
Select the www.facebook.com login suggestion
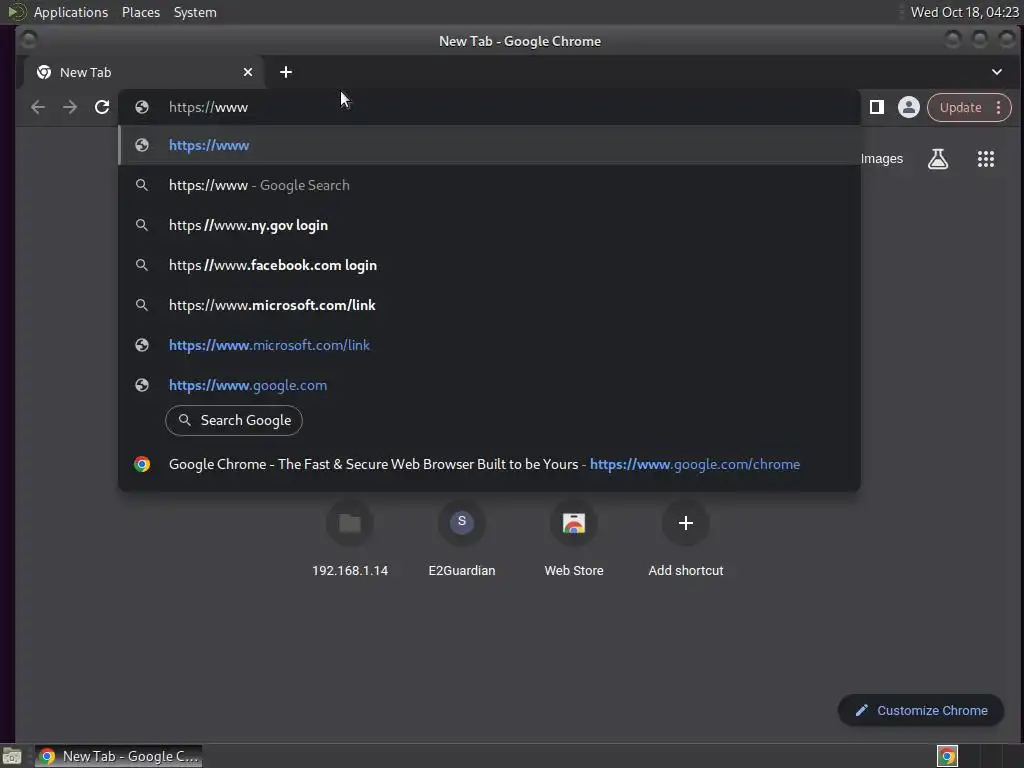pos(489,265)
